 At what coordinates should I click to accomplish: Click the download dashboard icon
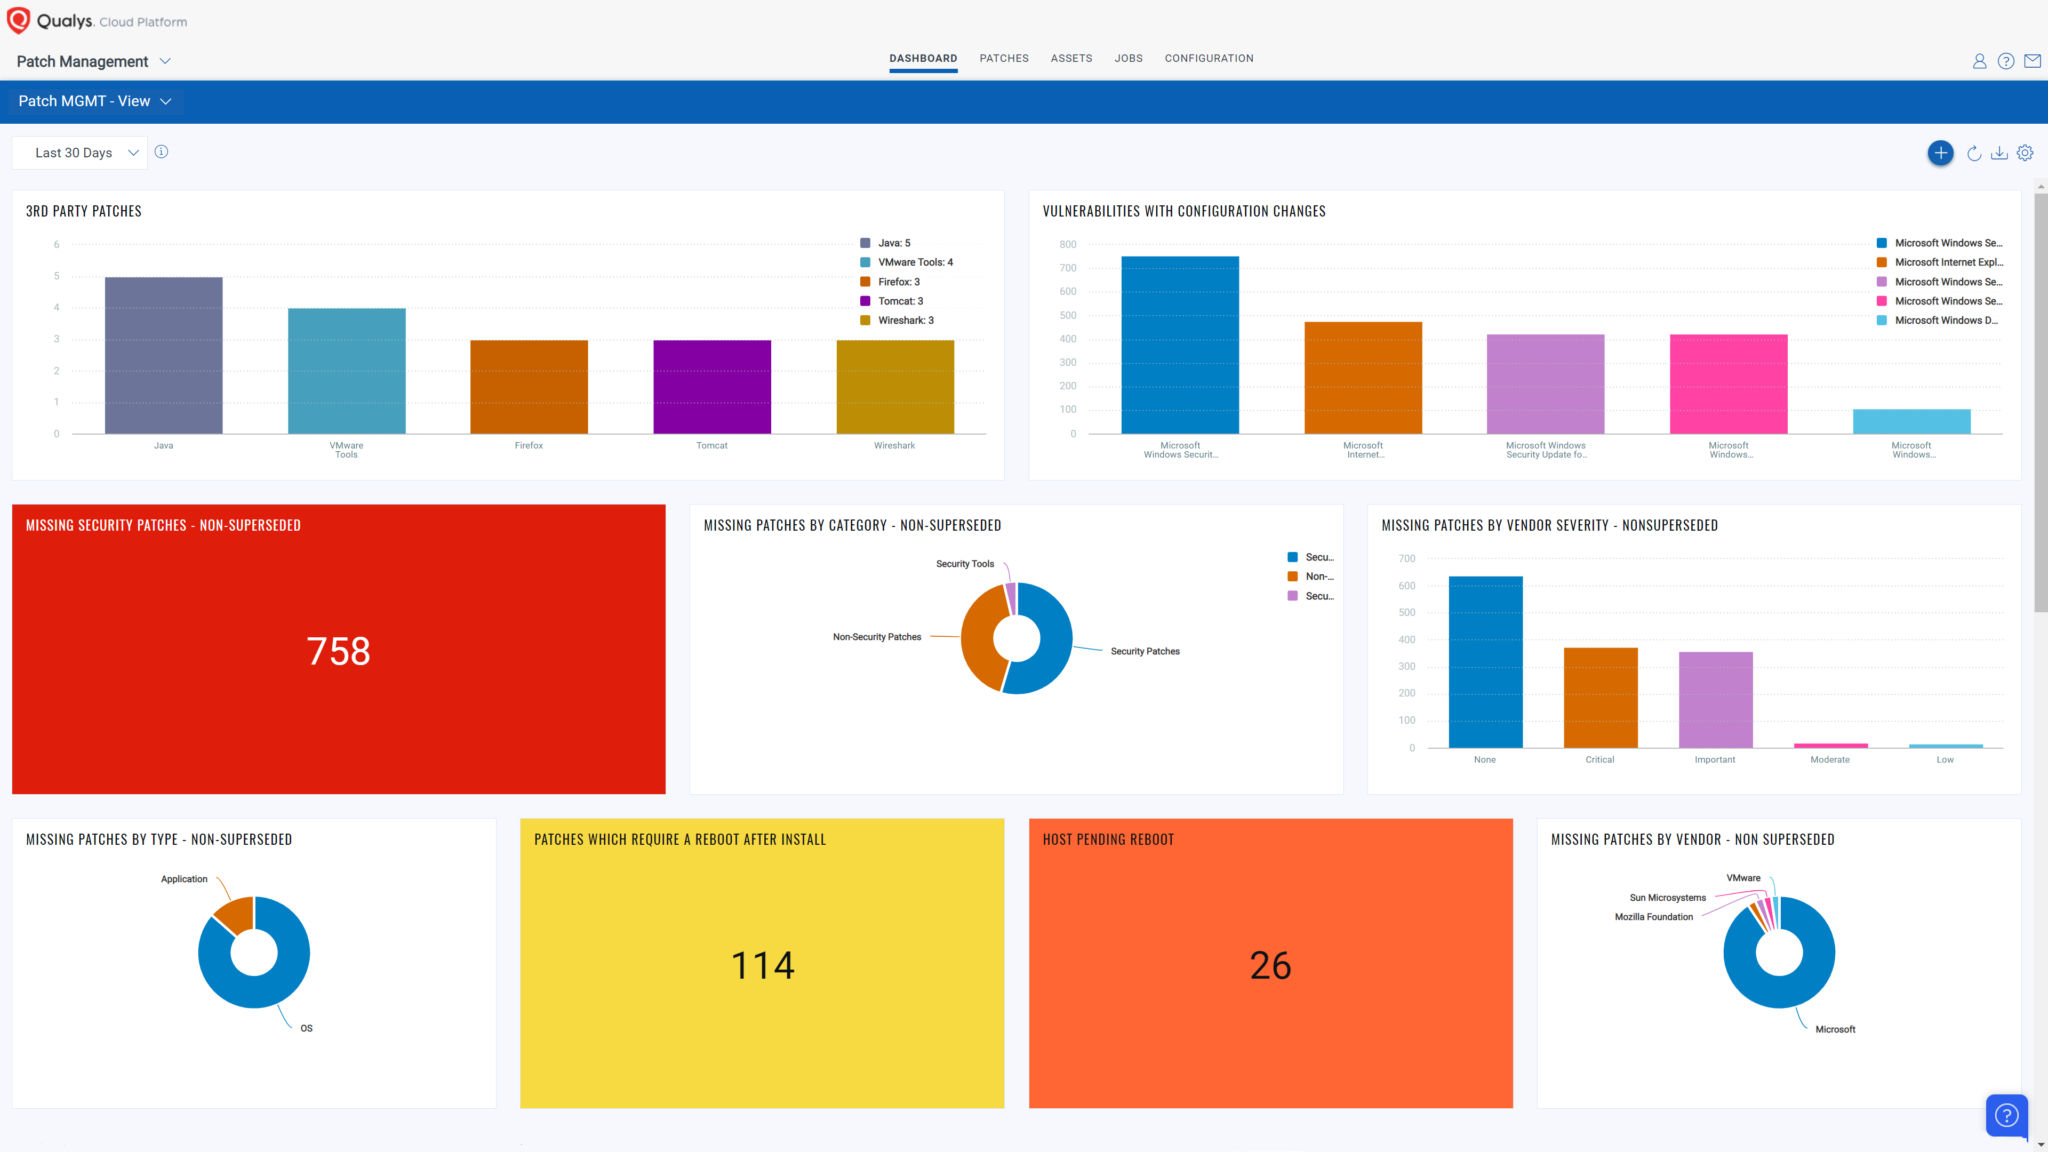(x=2000, y=153)
